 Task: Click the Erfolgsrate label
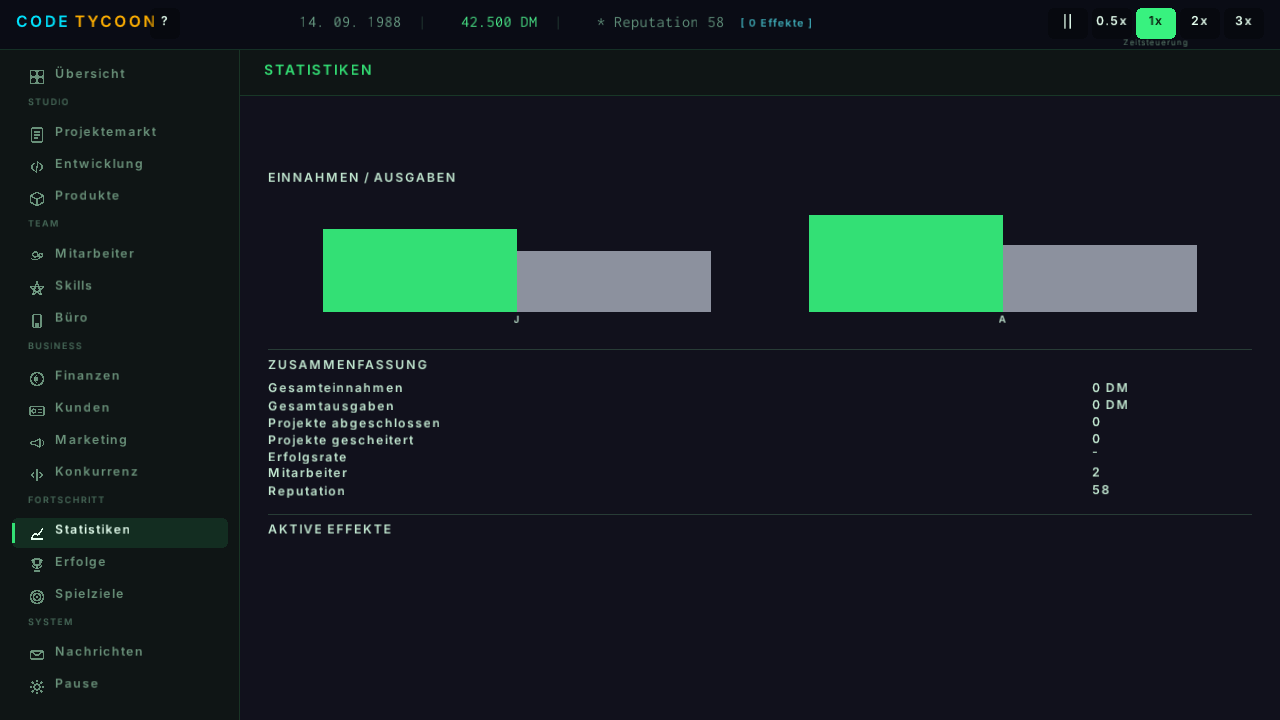click(308, 457)
